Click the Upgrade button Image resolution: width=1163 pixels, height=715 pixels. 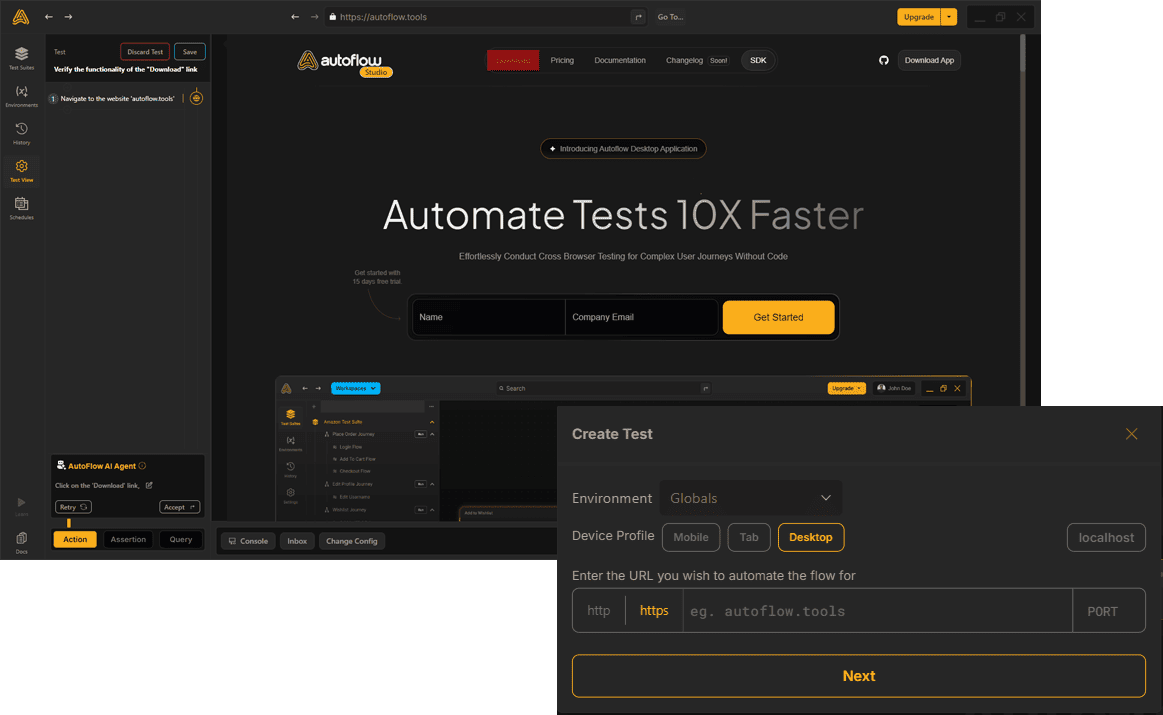tap(918, 16)
